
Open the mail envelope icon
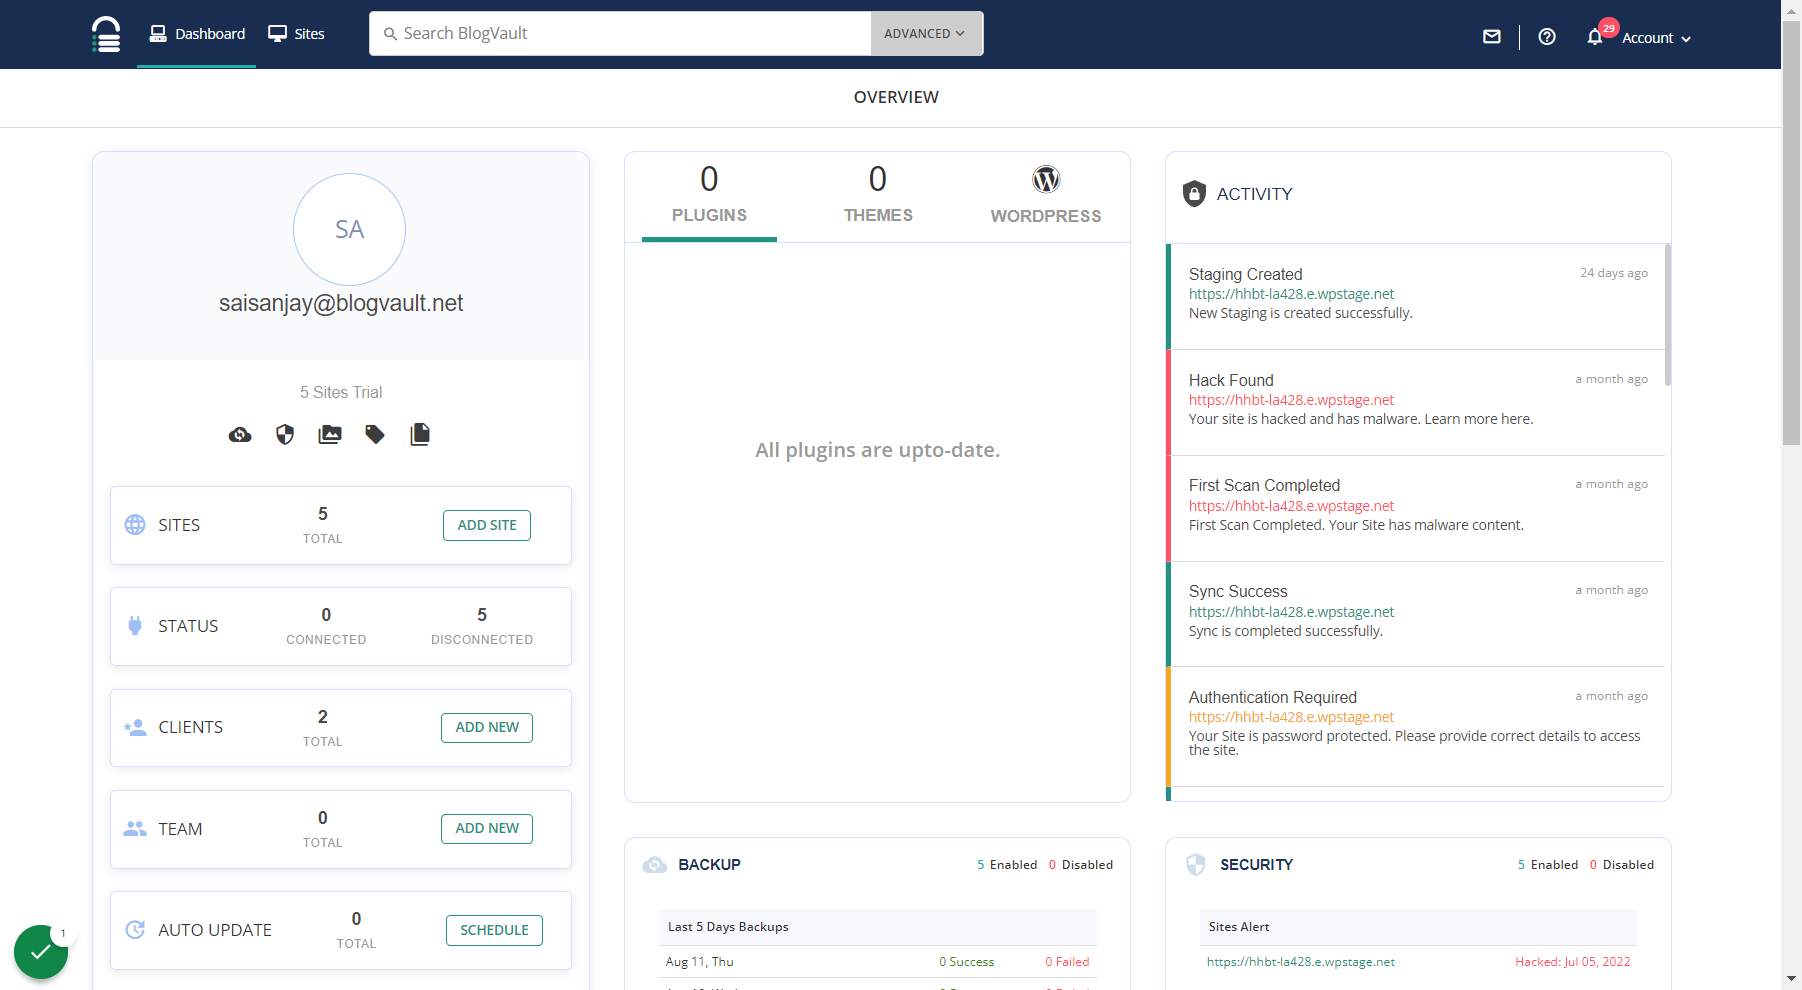(1492, 37)
